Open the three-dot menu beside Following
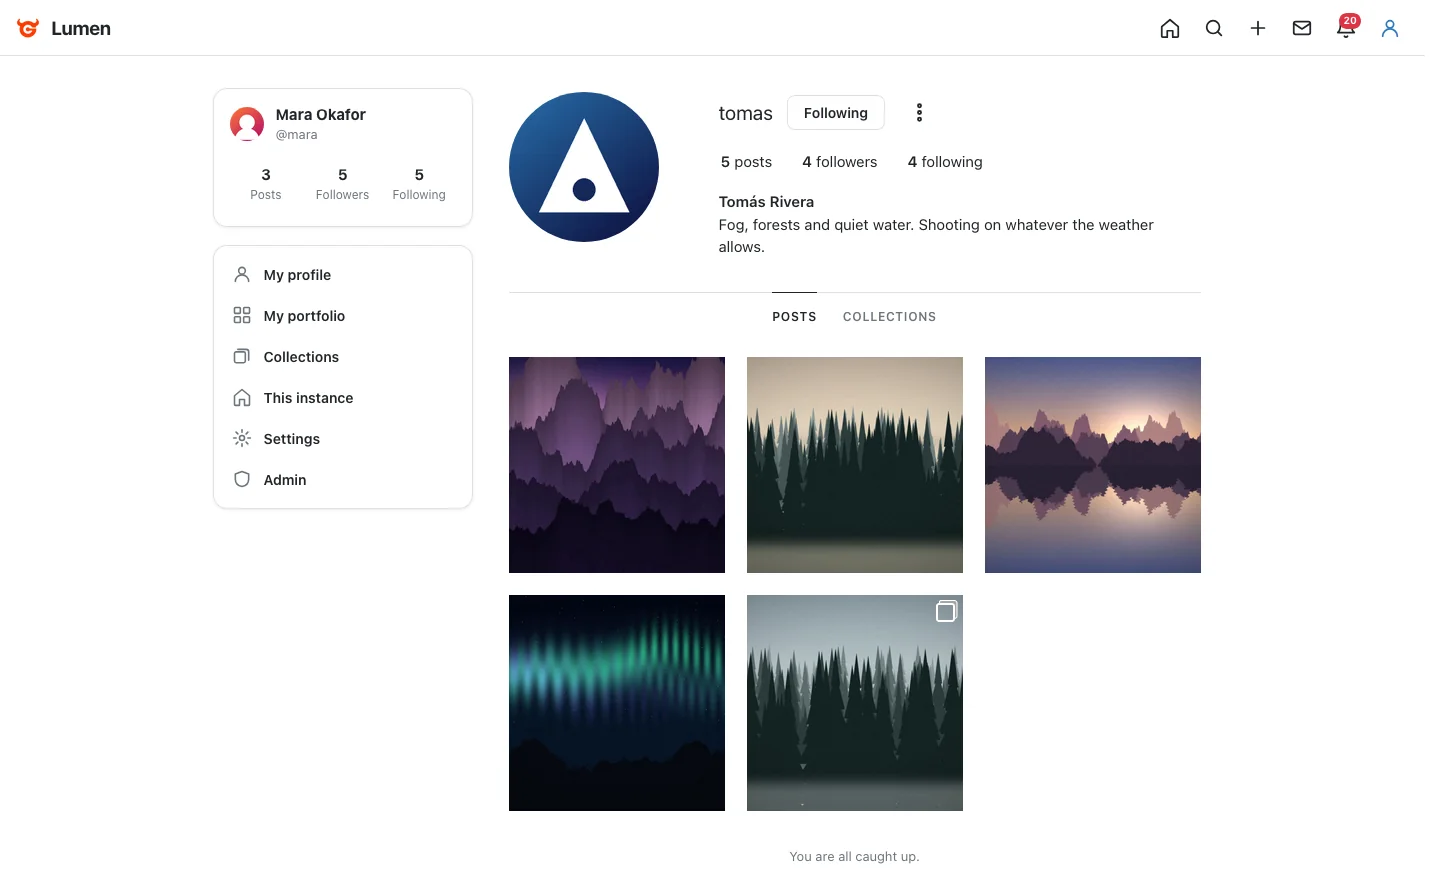The height and width of the screenshot is (875, 1440). click(919, 113)
